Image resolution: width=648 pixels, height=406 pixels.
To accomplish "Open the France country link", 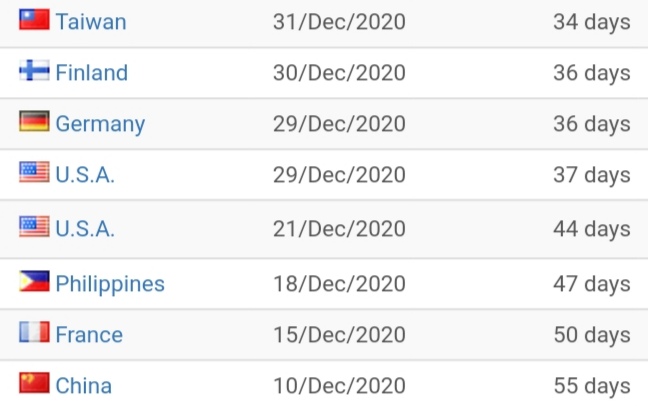I will [x=89, y=334].
